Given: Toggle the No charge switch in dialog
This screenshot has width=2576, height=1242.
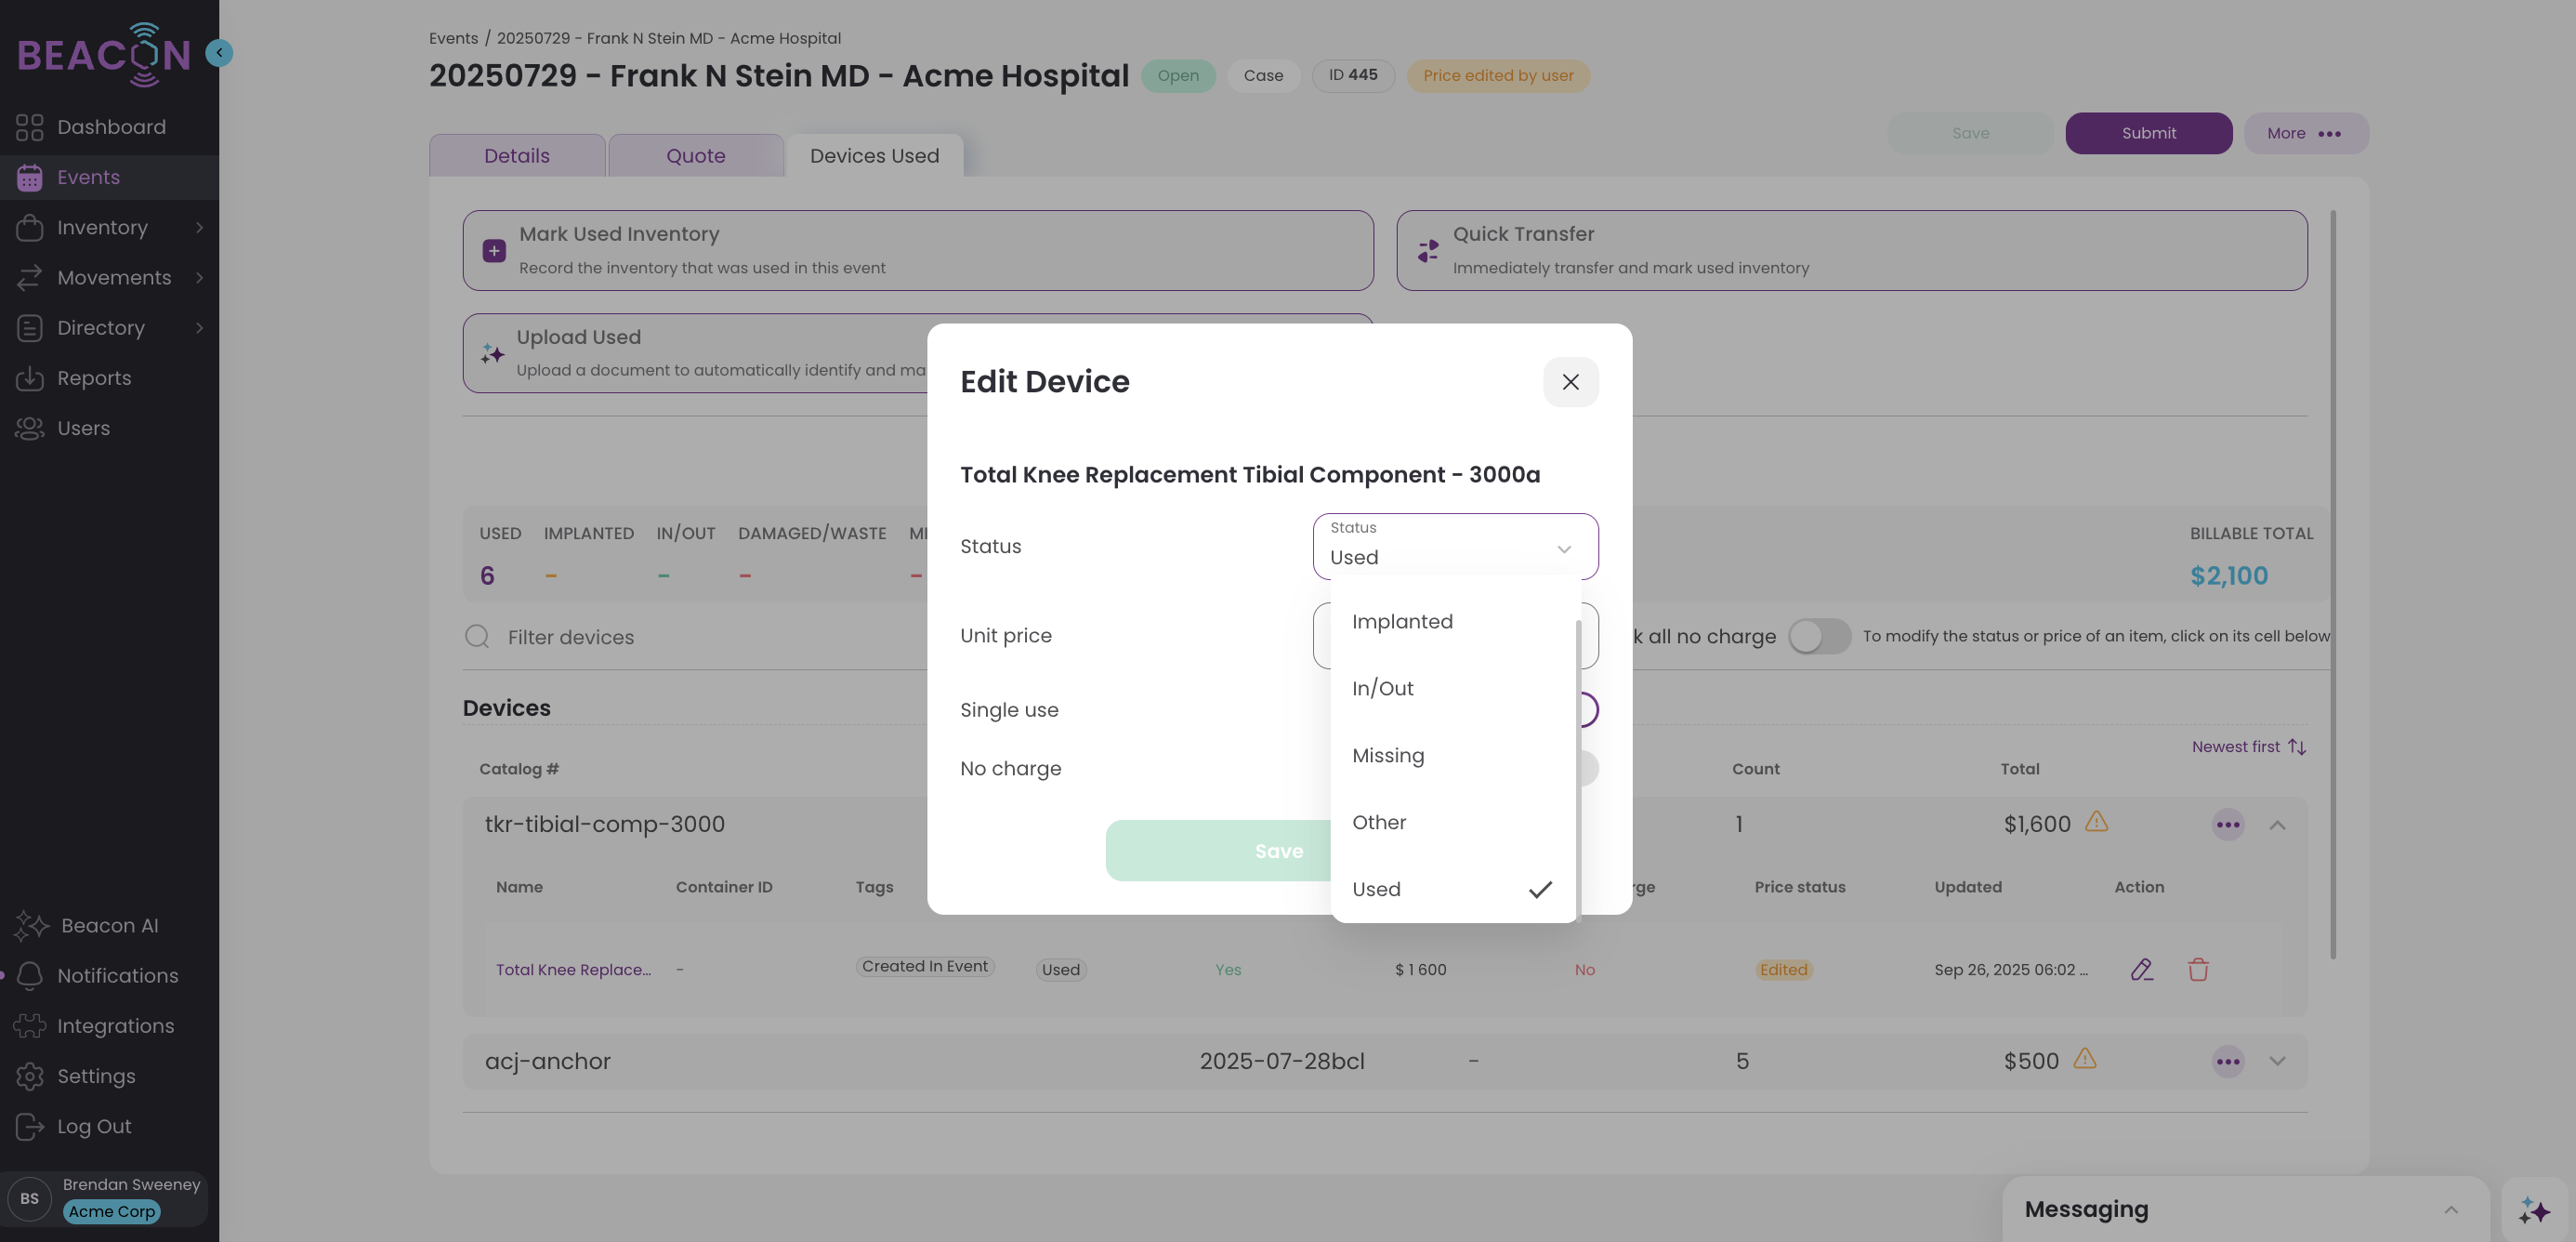Looking at the screenshot, I should pos(1588,768).
